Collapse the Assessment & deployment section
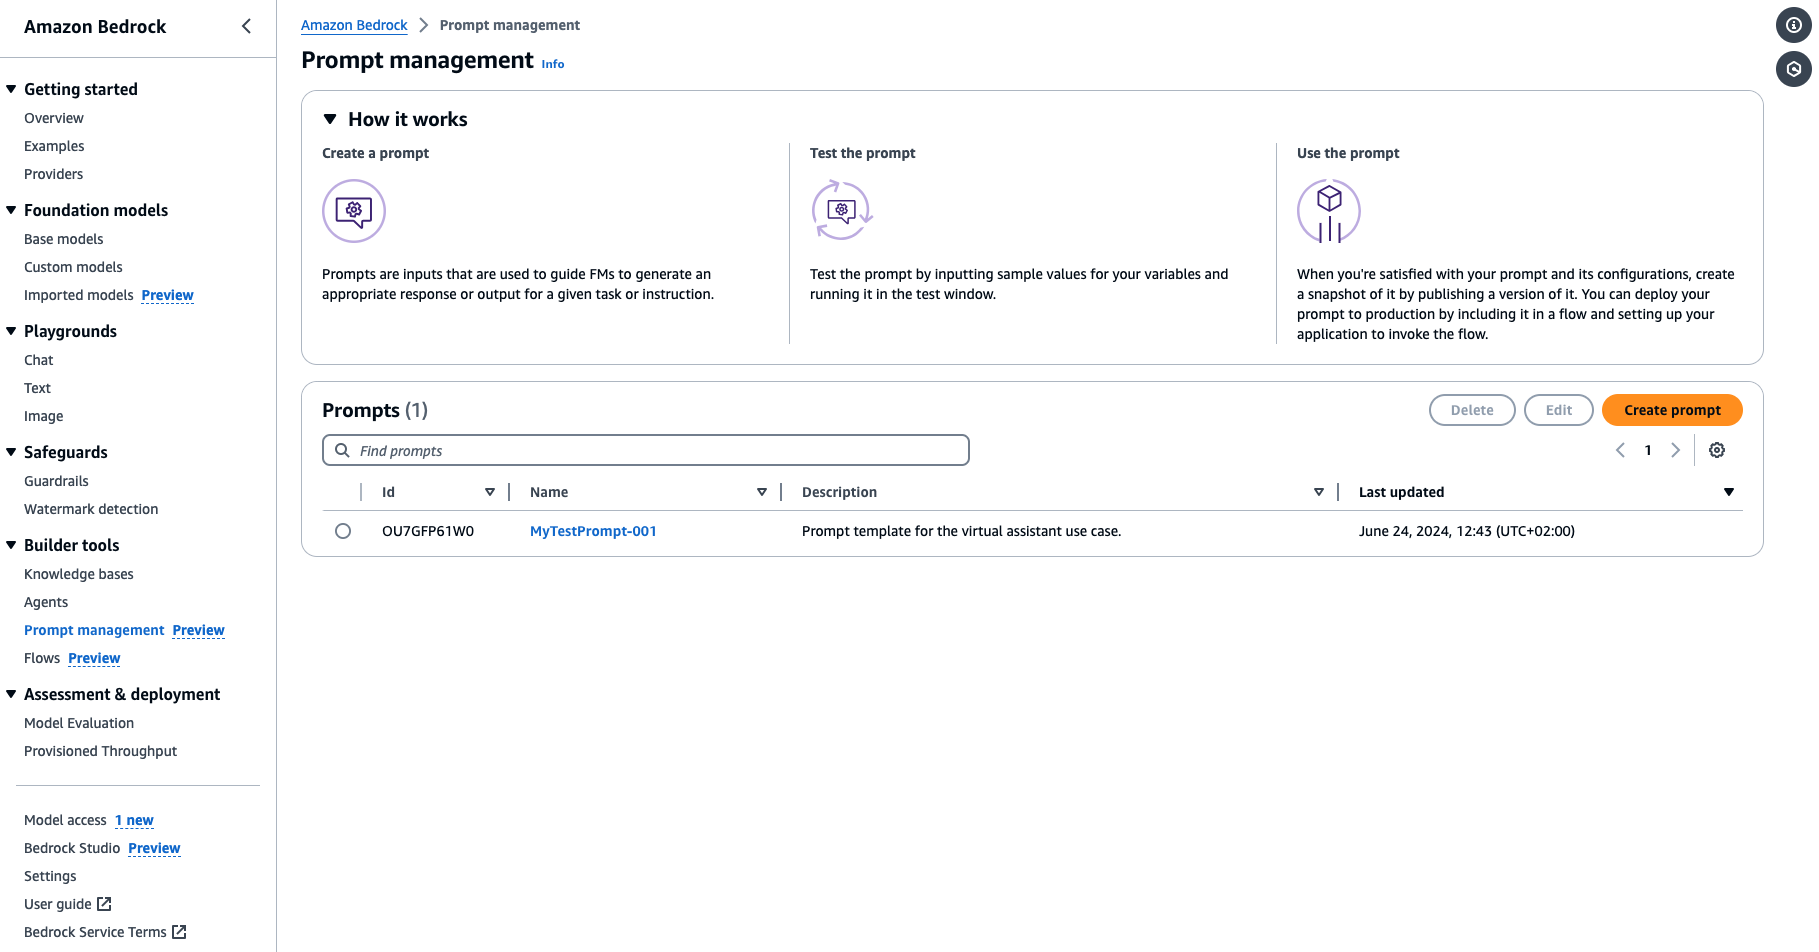This screenshot has width=1819, height=952. [11, 694]
